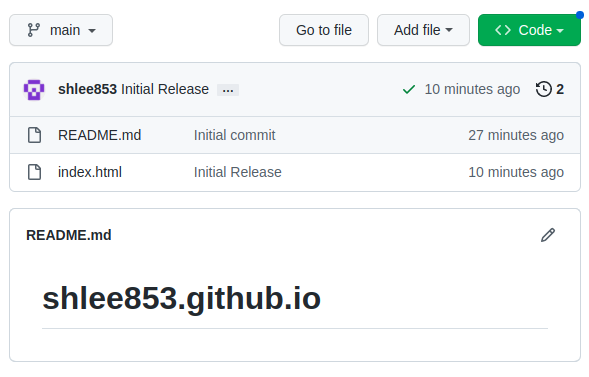Click 10 minutes ago in index.html row
Screen dimensions: 589x377
[516, 172]
